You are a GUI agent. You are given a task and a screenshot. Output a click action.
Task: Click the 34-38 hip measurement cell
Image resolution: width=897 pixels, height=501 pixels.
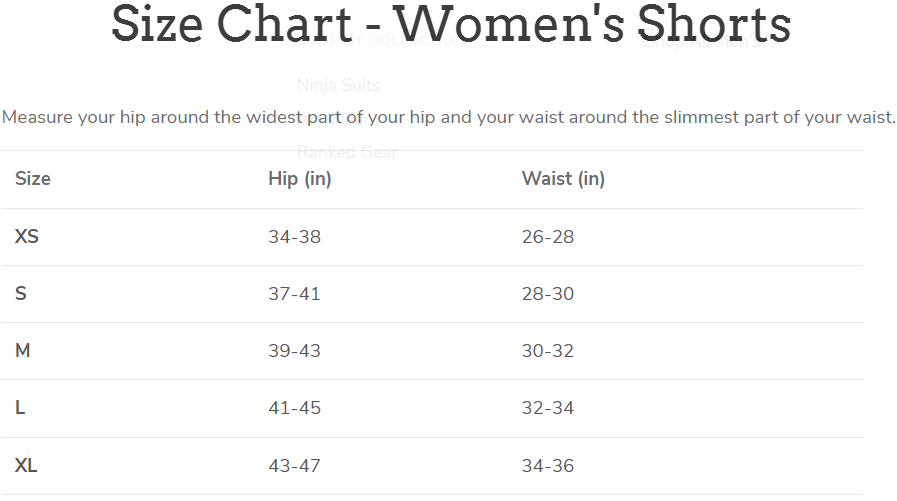click(x=294, y=237)
